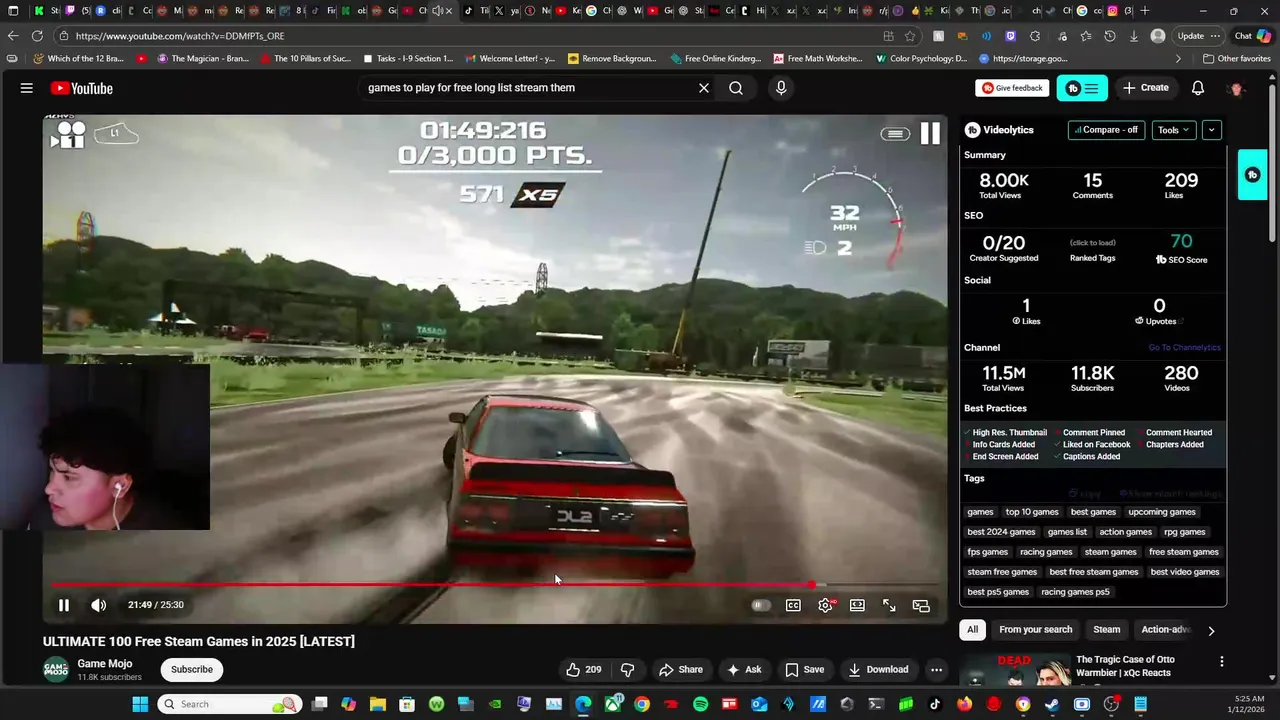Image resolution: width=1280 pixels, height=720 pixels.
Task: Share the video
Action: [x=681, y=670]
